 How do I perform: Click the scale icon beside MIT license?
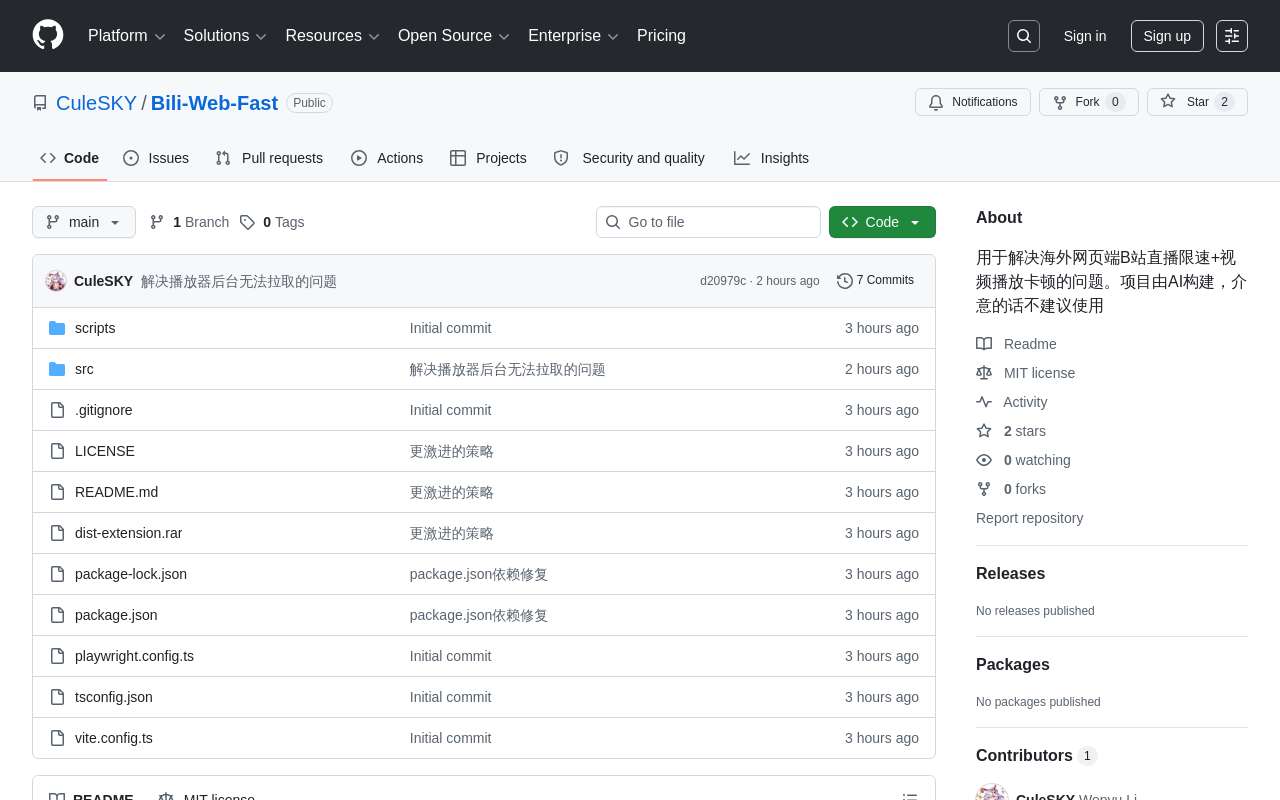click(x=984, y=373)
